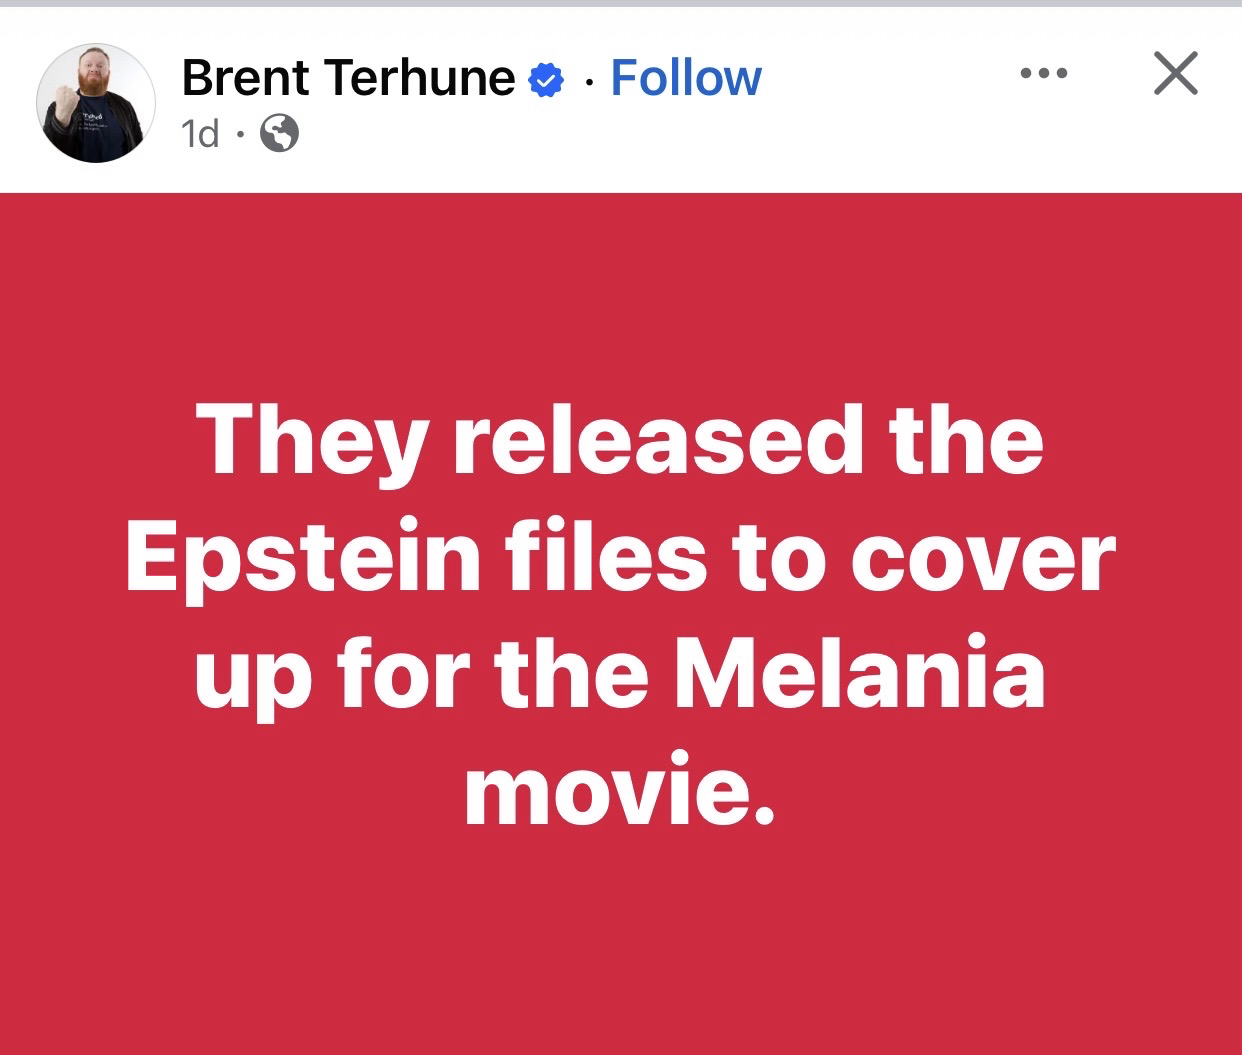
Task: Open the three-dot post options menu
Action: 1044,73
